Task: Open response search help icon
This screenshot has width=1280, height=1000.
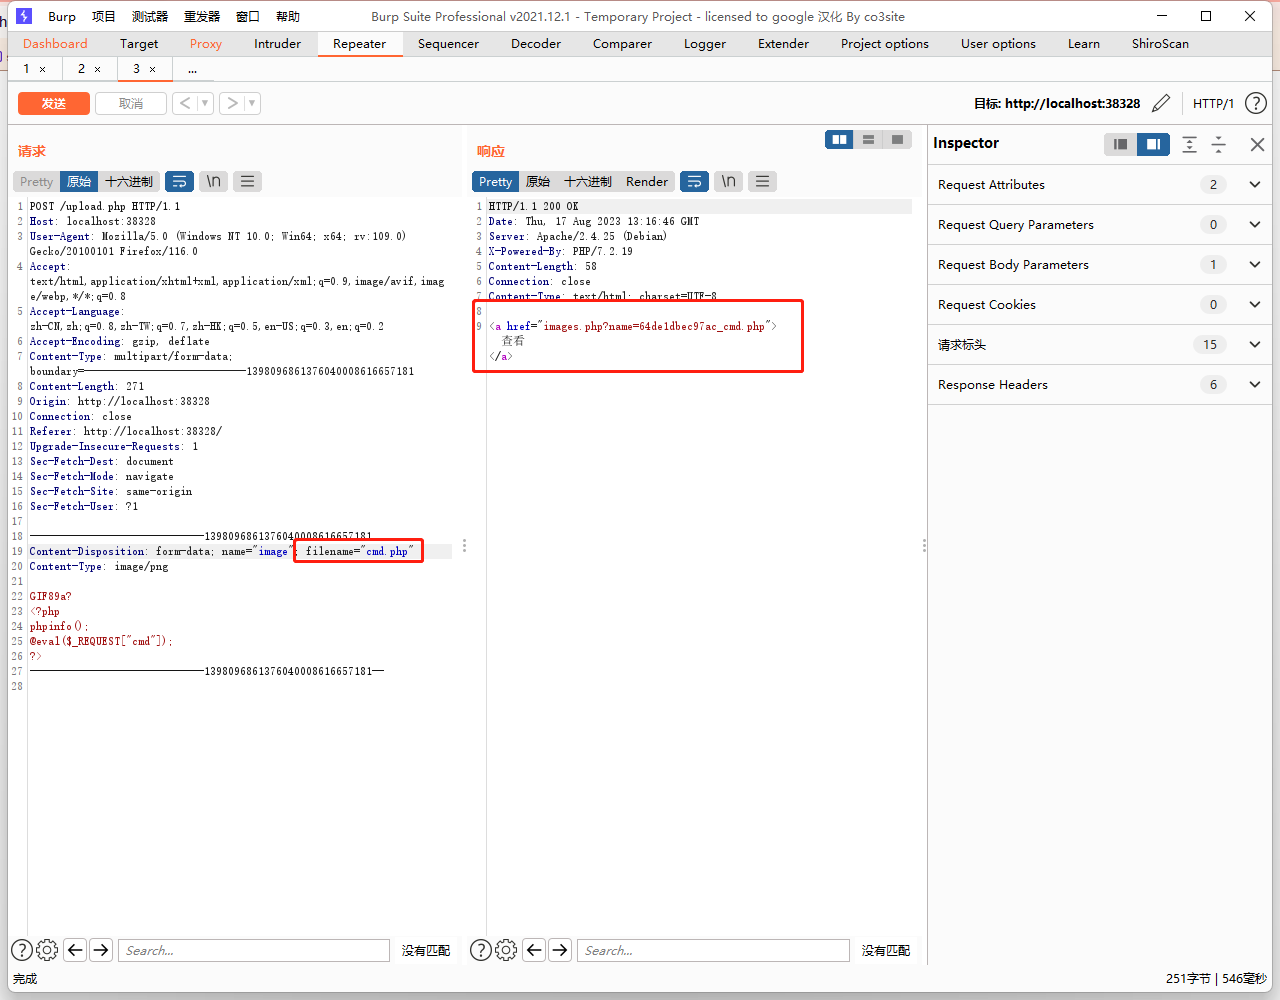Action: 481,950
